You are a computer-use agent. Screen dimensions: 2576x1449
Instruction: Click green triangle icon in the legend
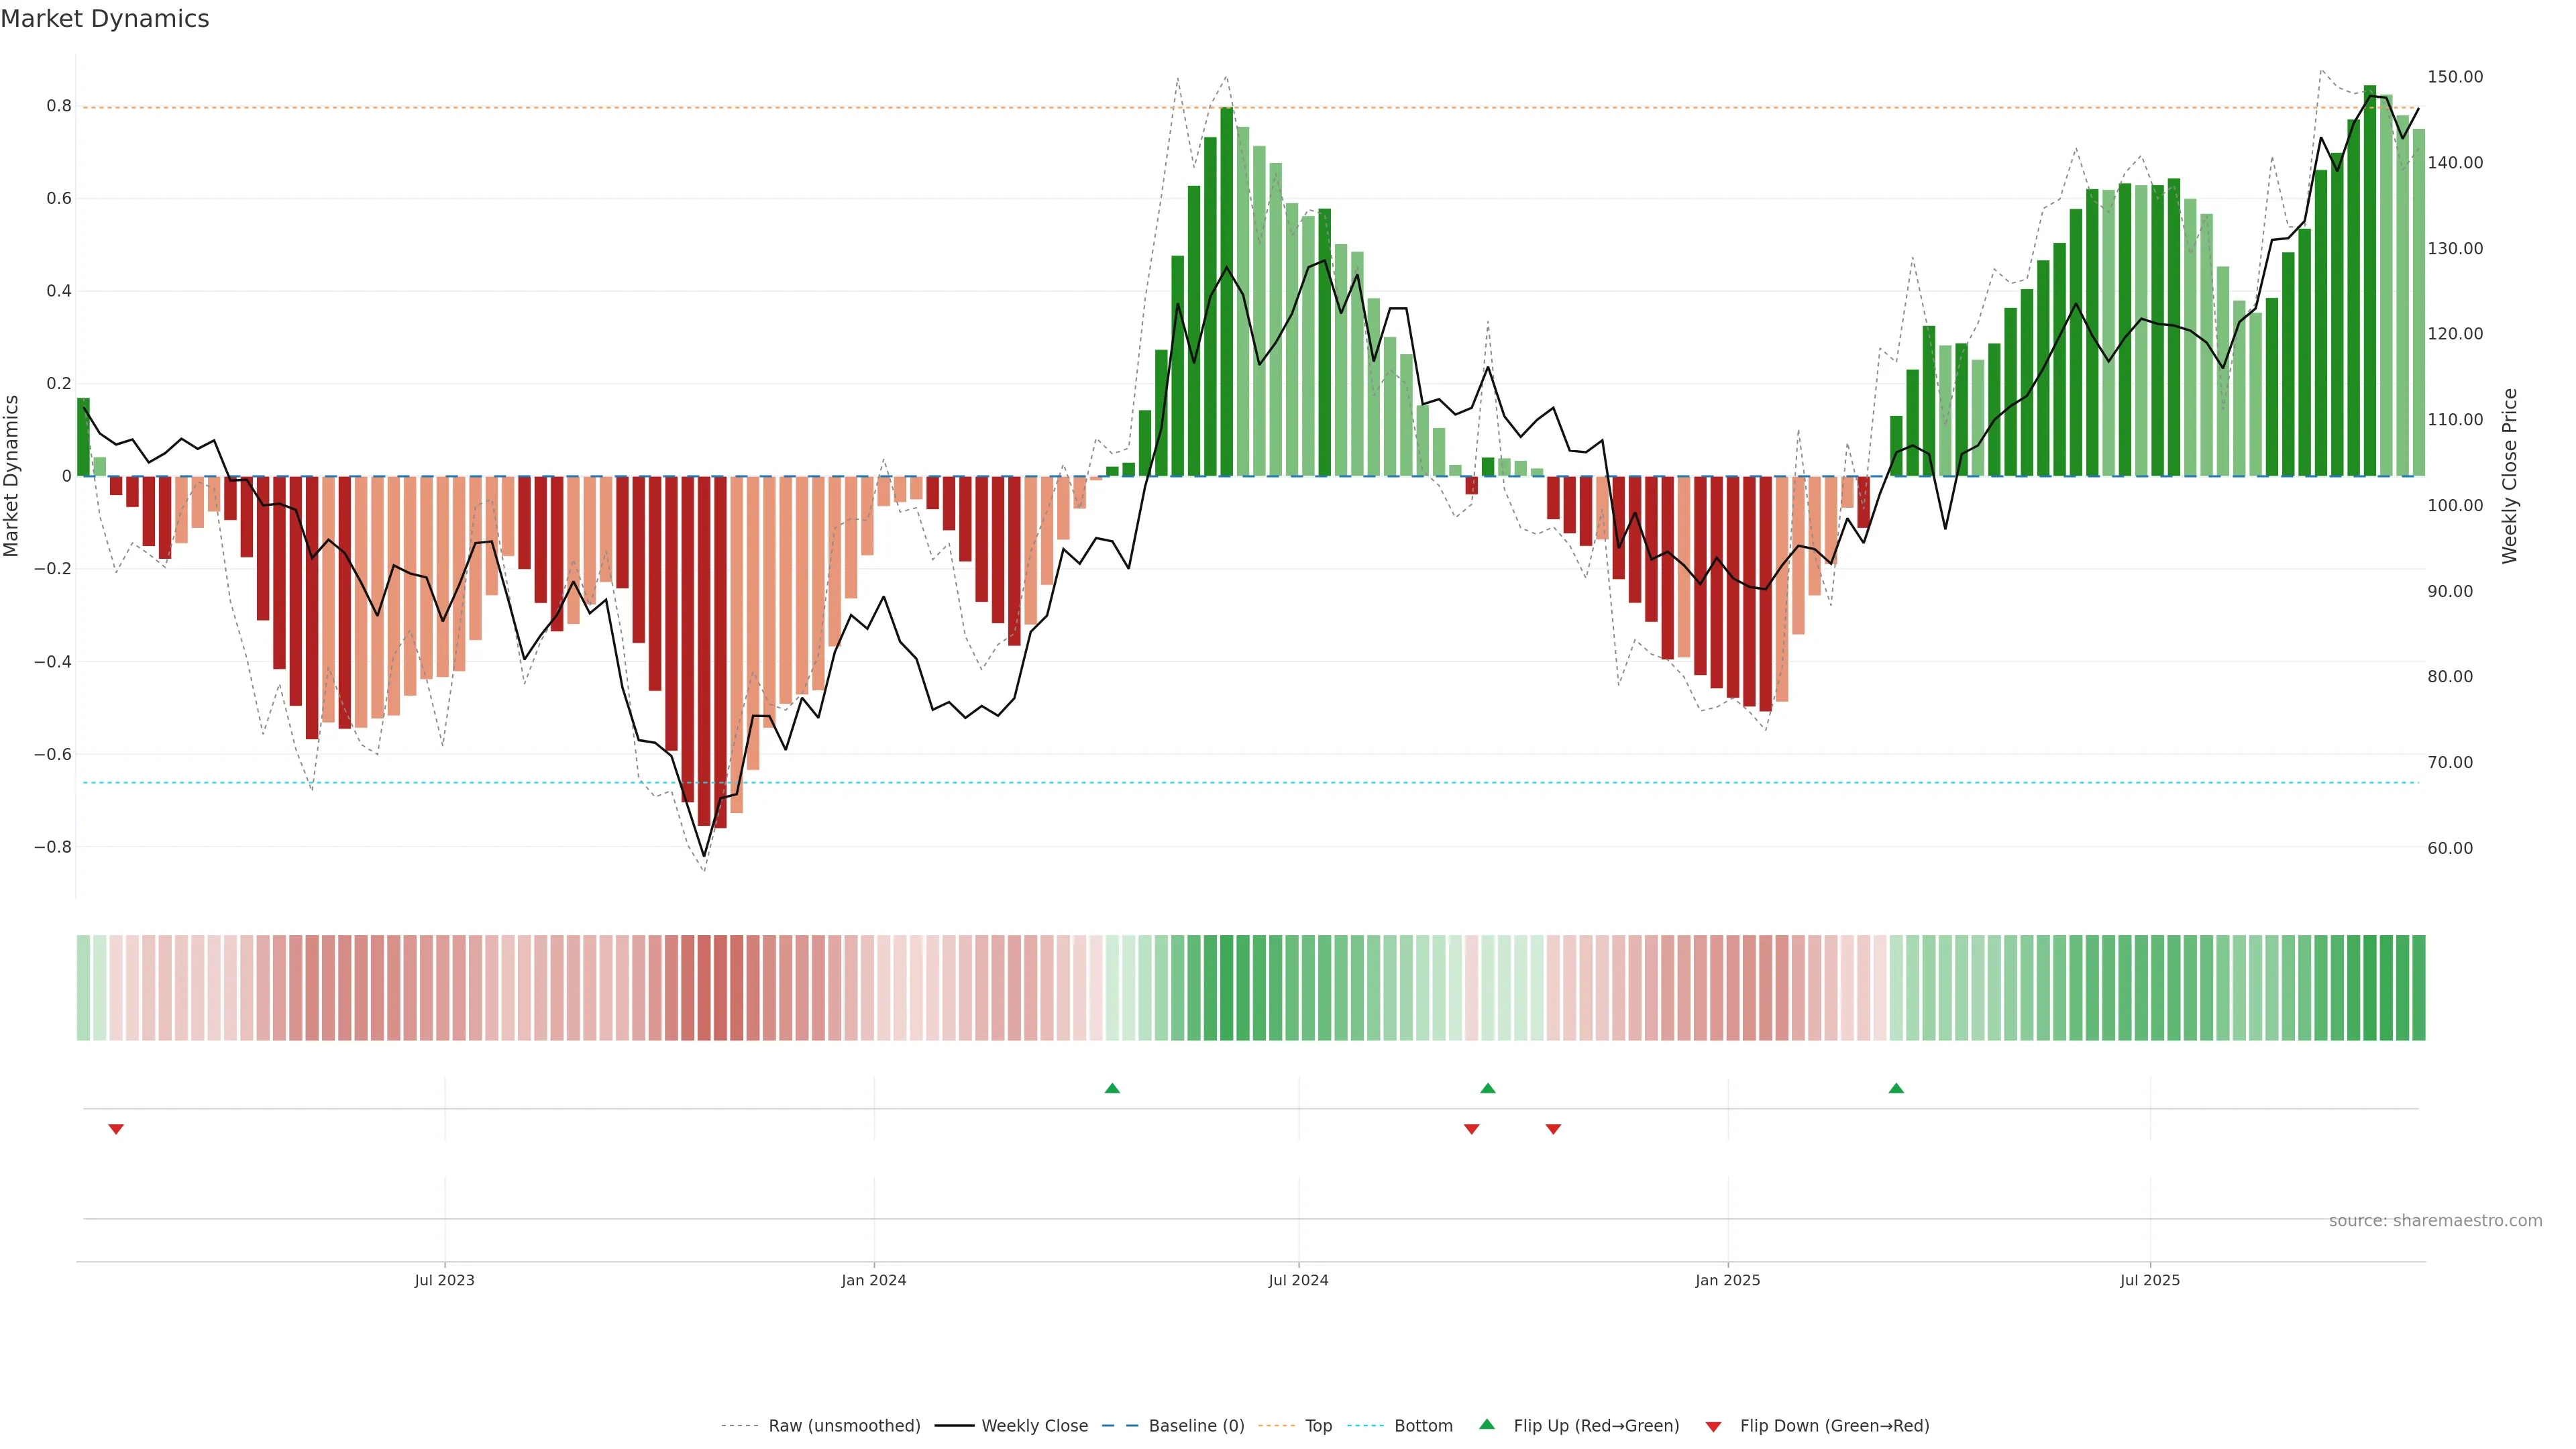pos(1487,1424)
